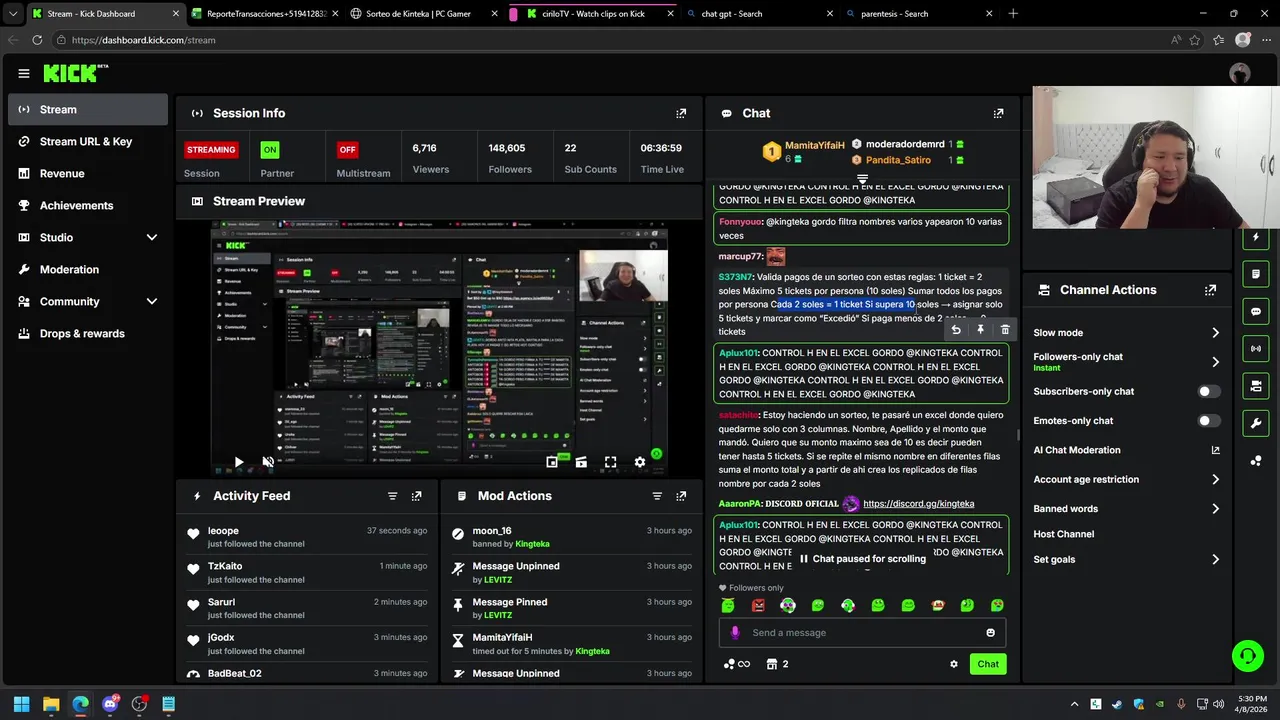Screen dimensions: 1280x720
Task: Click Host Channel action
Action: click(1063, 534)
